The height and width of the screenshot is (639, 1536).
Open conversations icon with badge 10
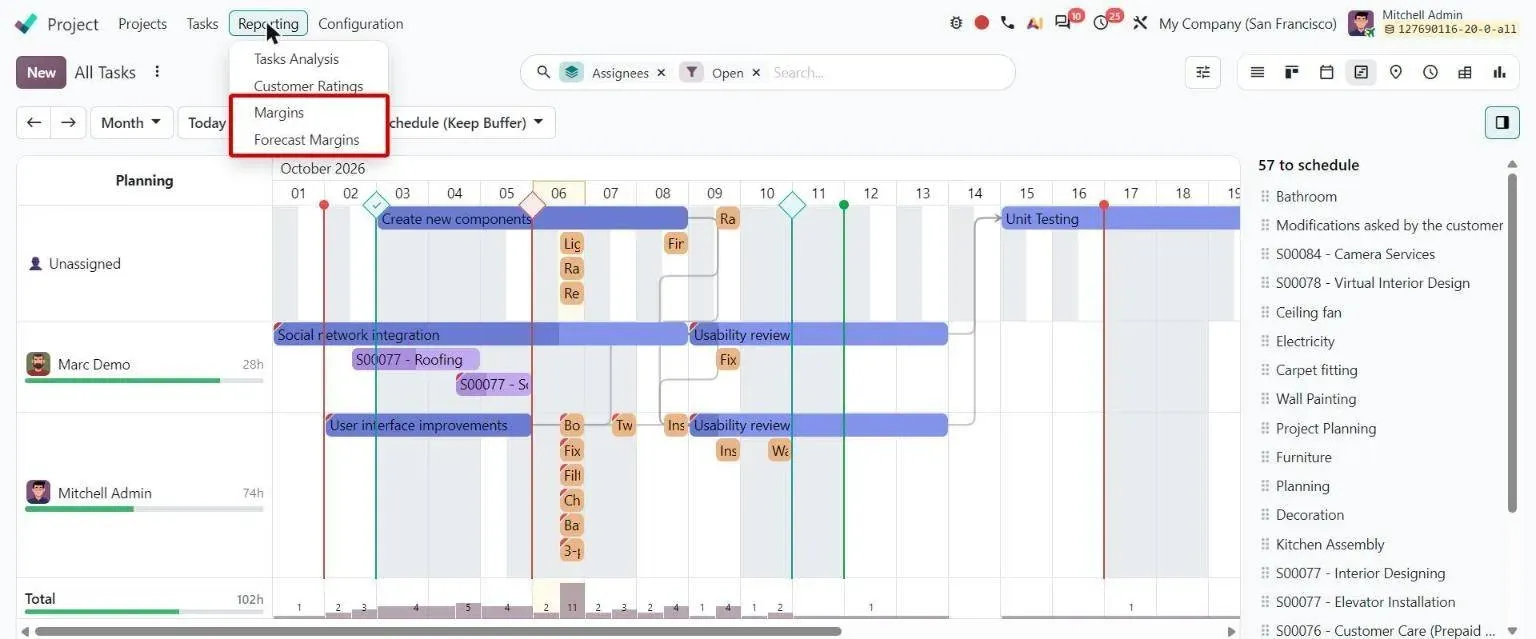tap(1063, 23)
